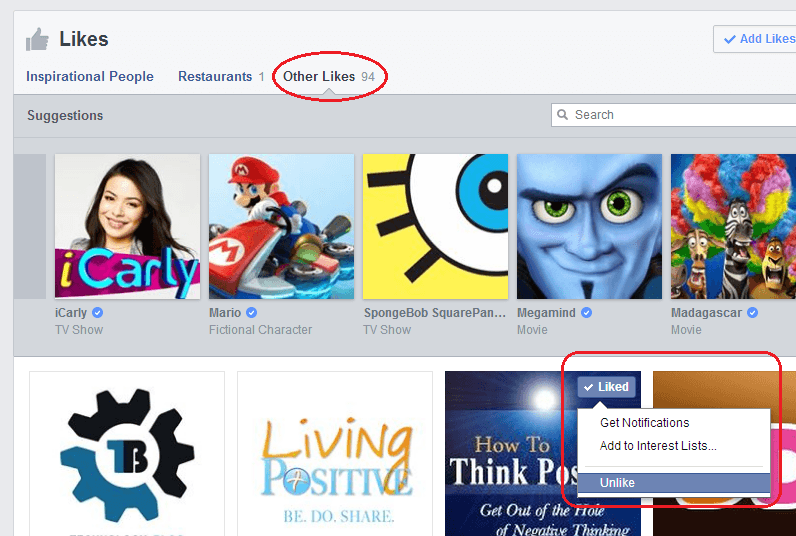
Task: Open the SpongeBob SquarePants suggestion thumbnail
Action: 435,226
